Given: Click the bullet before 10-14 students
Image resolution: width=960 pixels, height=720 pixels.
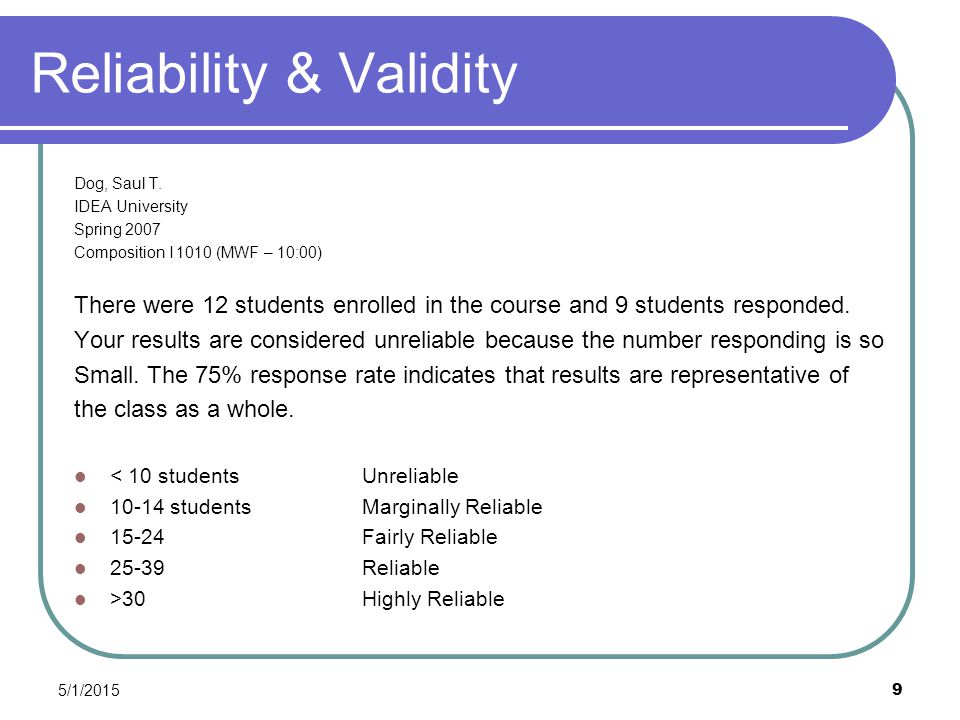Looking at the screenshot, I should [80, 508].
